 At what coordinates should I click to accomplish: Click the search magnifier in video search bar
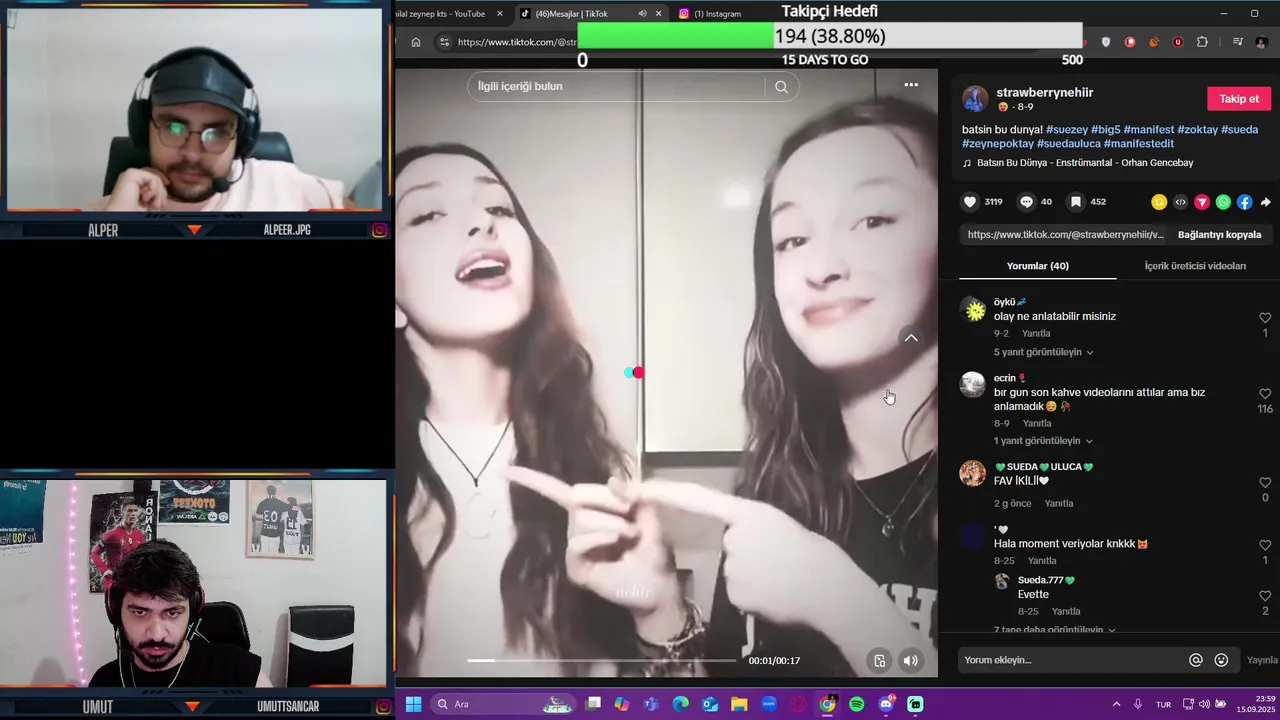tap(781, 87)
